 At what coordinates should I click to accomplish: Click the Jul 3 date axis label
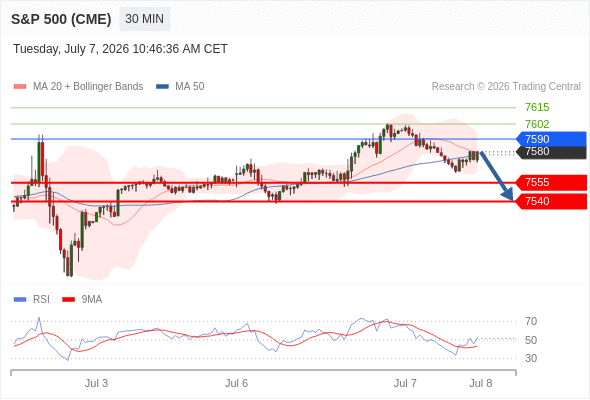[x=96, y=383]
